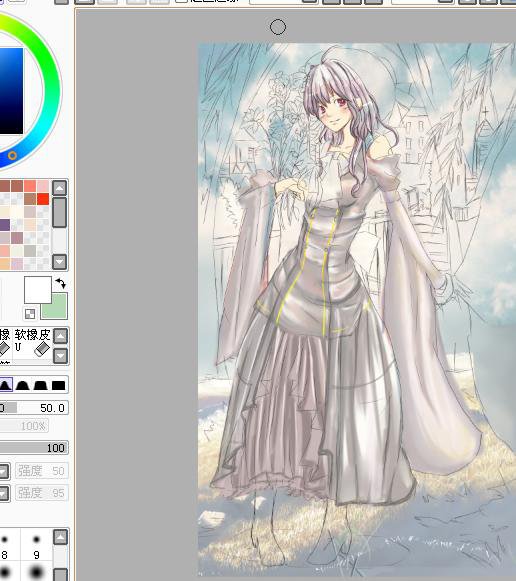
Task: Open the white foreground color swatch
Action: [38, 290]
